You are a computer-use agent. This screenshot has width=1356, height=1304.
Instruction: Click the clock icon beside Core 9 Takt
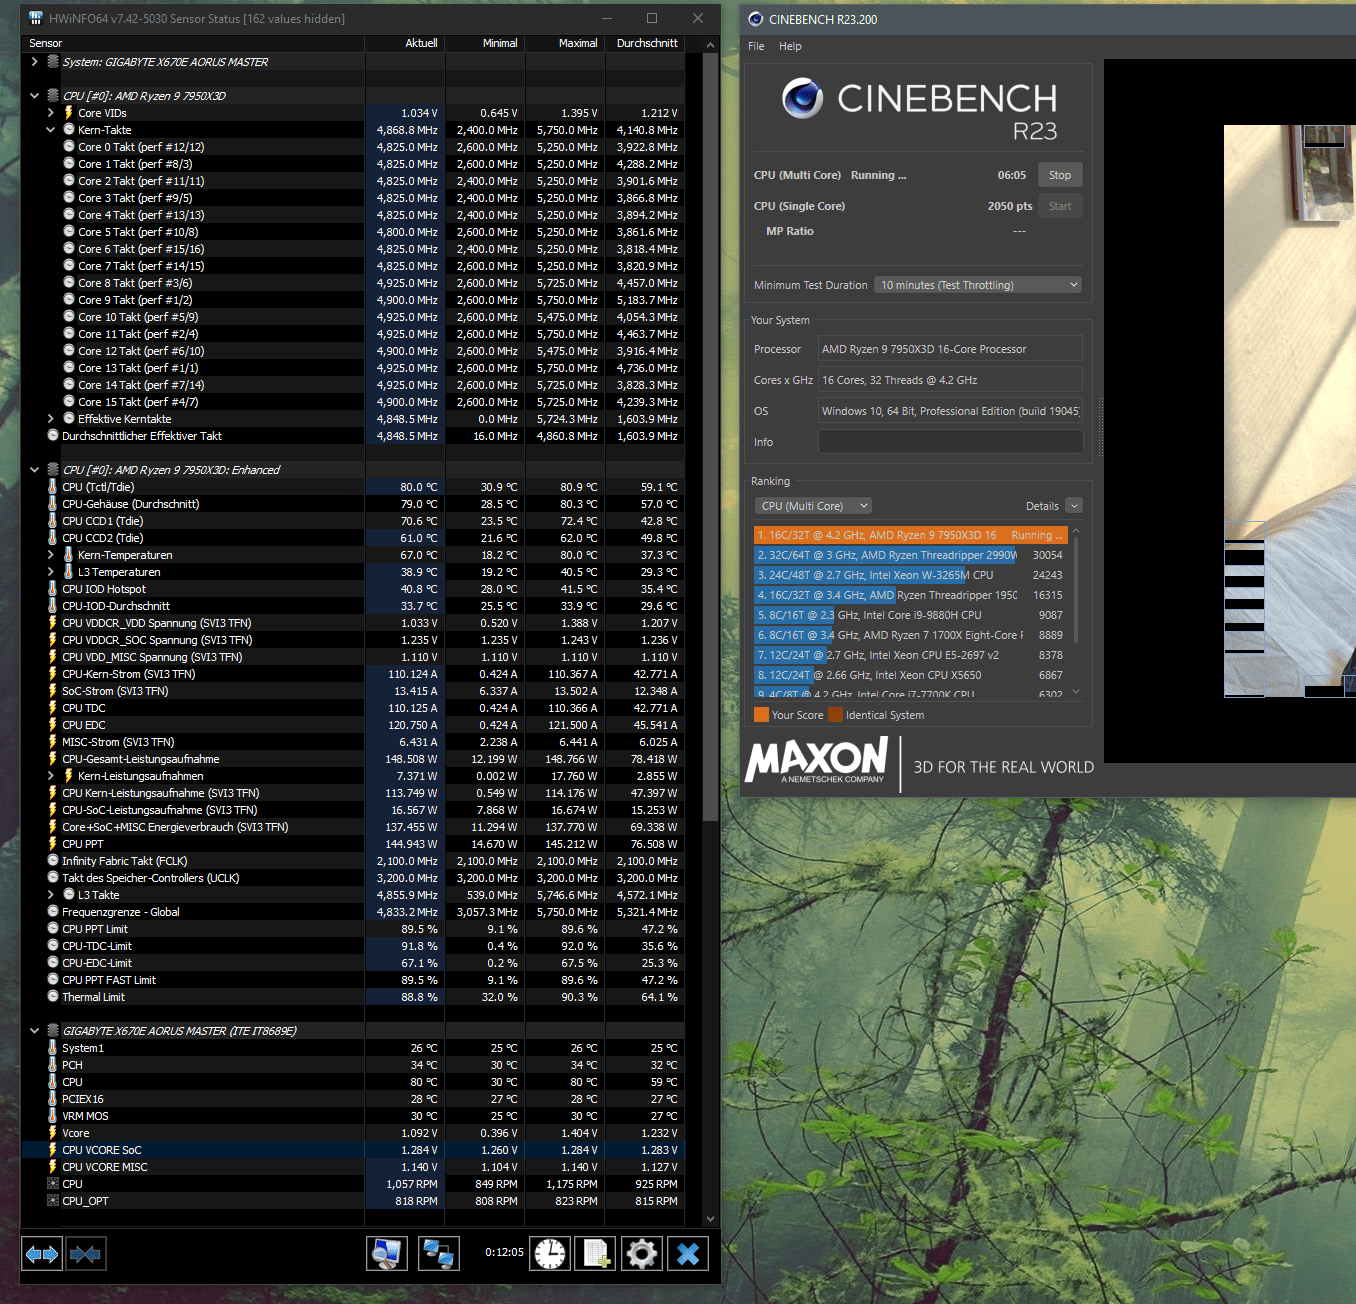(x=69, y=300)
